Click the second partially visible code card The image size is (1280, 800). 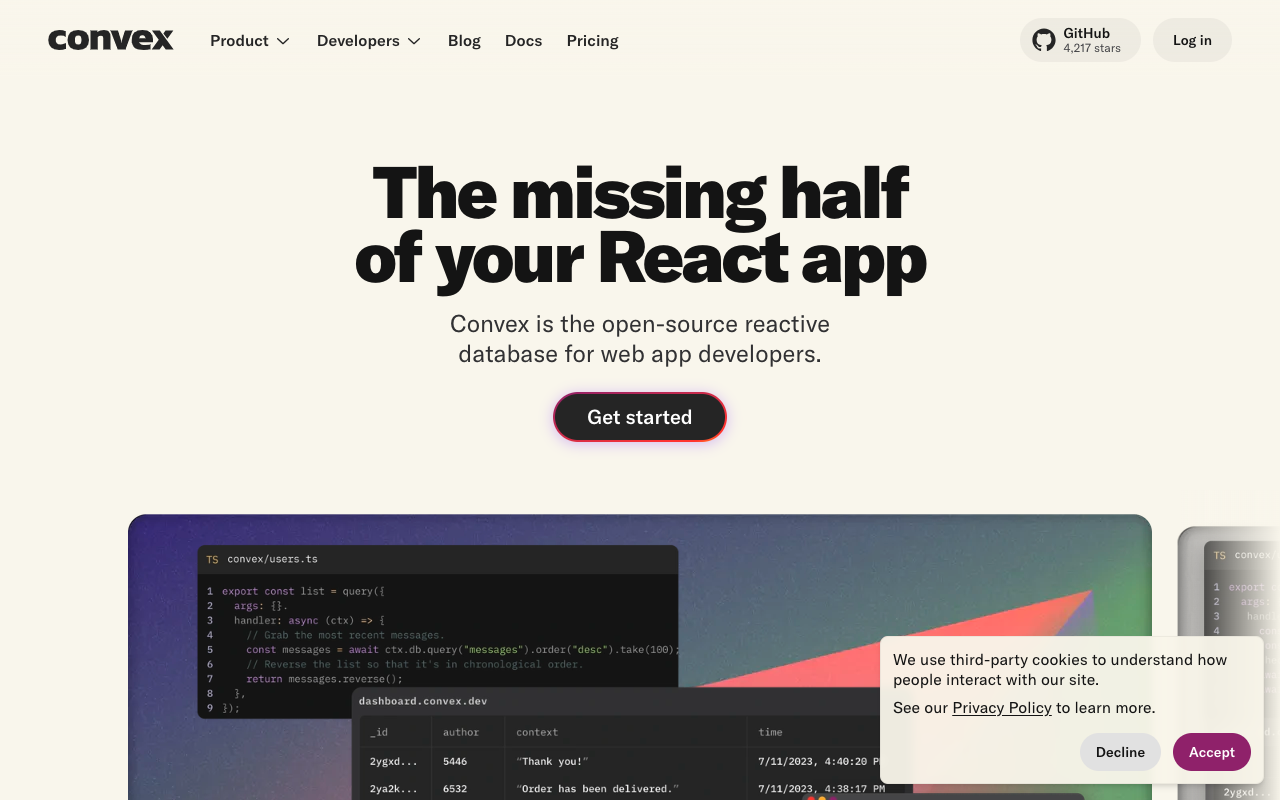pos(1229,663)
